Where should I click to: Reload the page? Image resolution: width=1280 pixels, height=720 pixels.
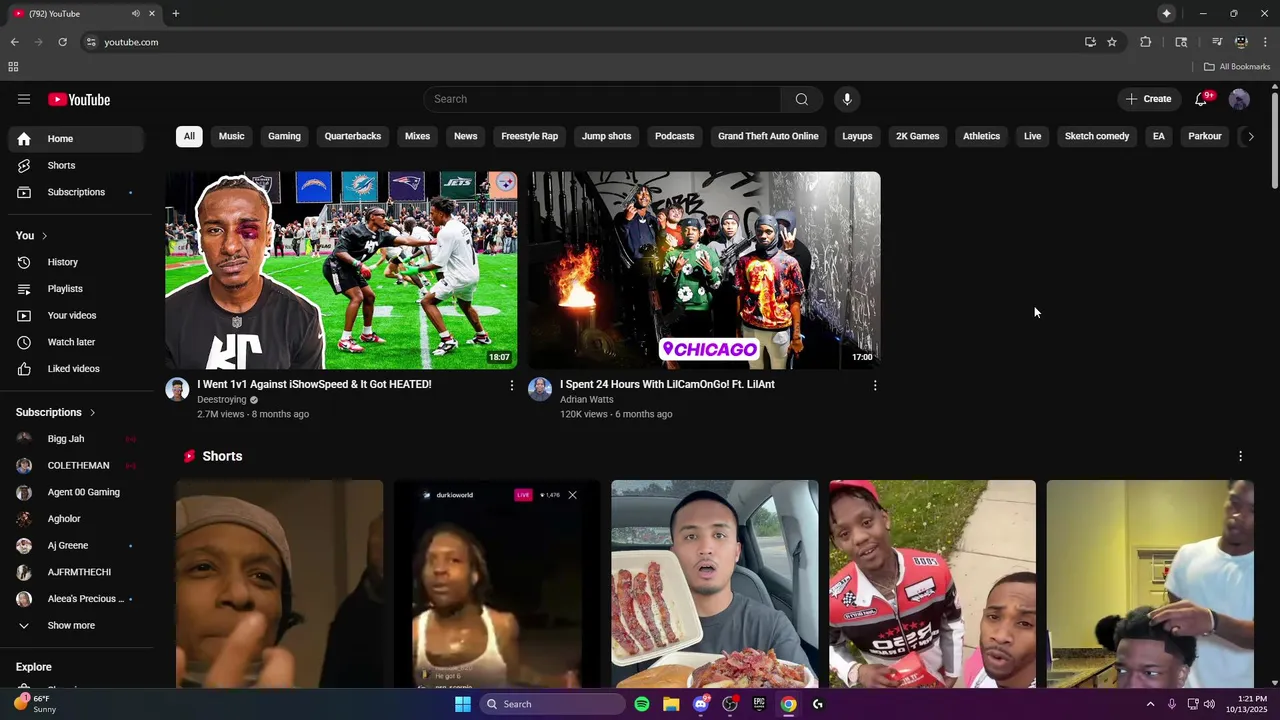pos(62,42)
